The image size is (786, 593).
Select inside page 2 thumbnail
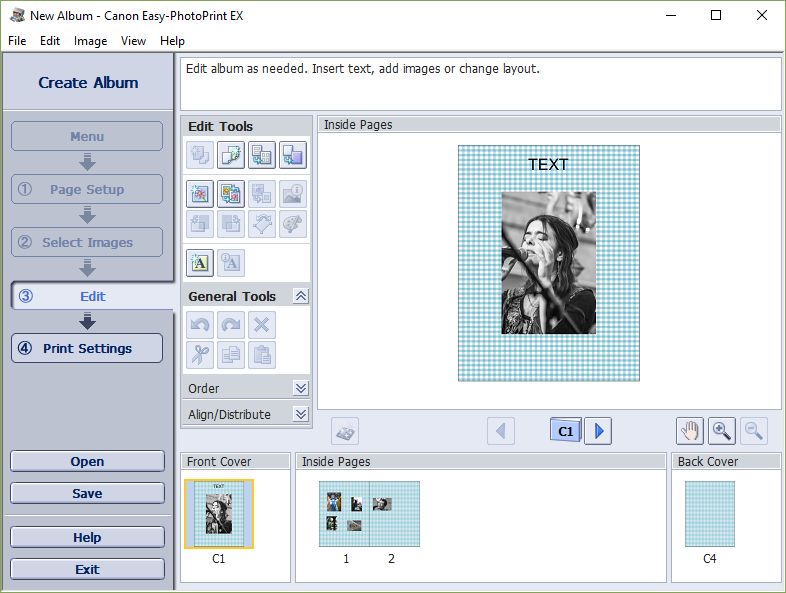pos(395,514)
